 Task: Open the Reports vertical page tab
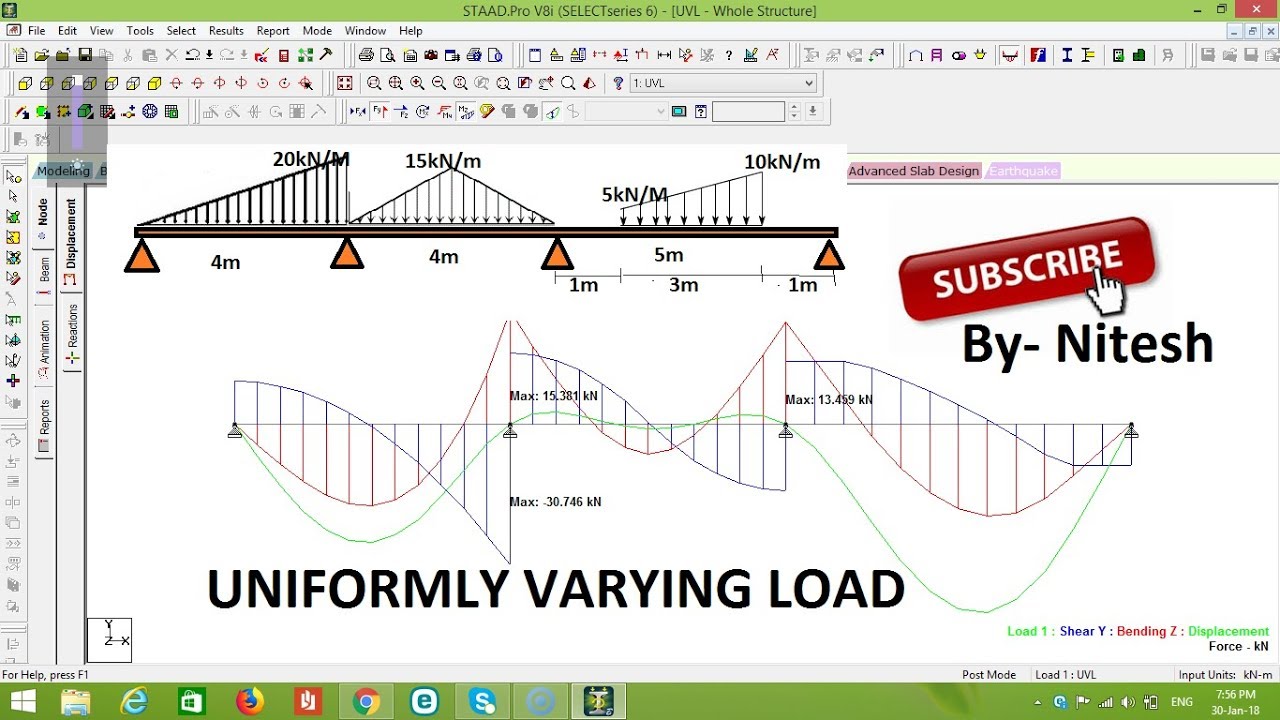coord(44,426)
